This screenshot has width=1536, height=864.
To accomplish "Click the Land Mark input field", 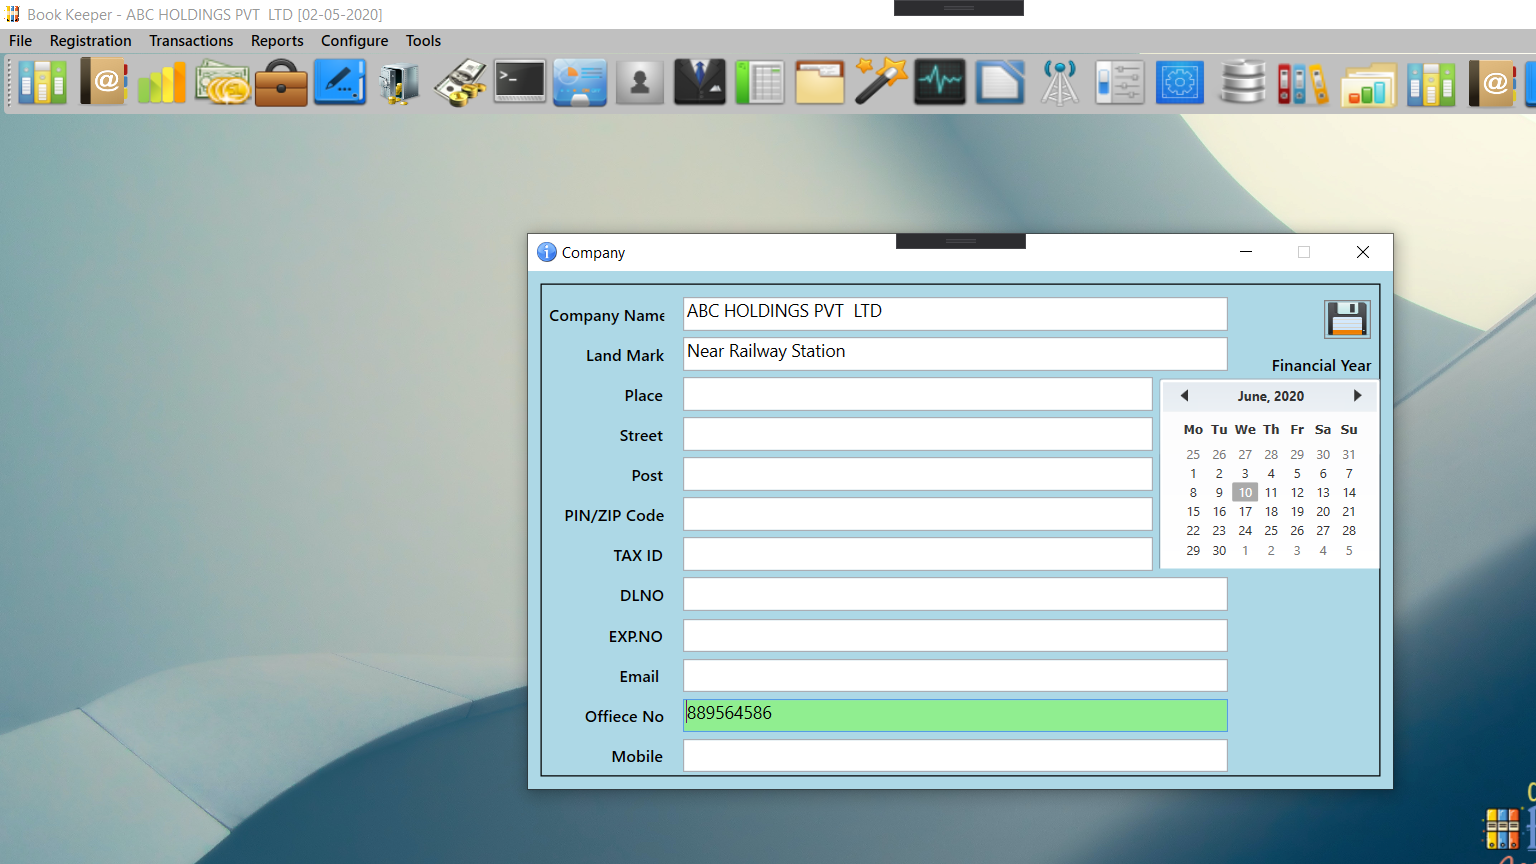I will 955,353.
